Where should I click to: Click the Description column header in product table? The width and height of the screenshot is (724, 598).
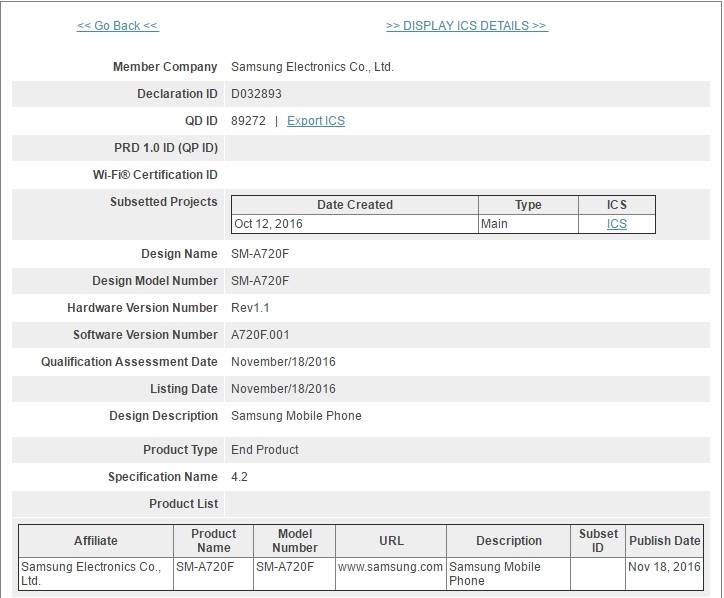coord(508,541)
